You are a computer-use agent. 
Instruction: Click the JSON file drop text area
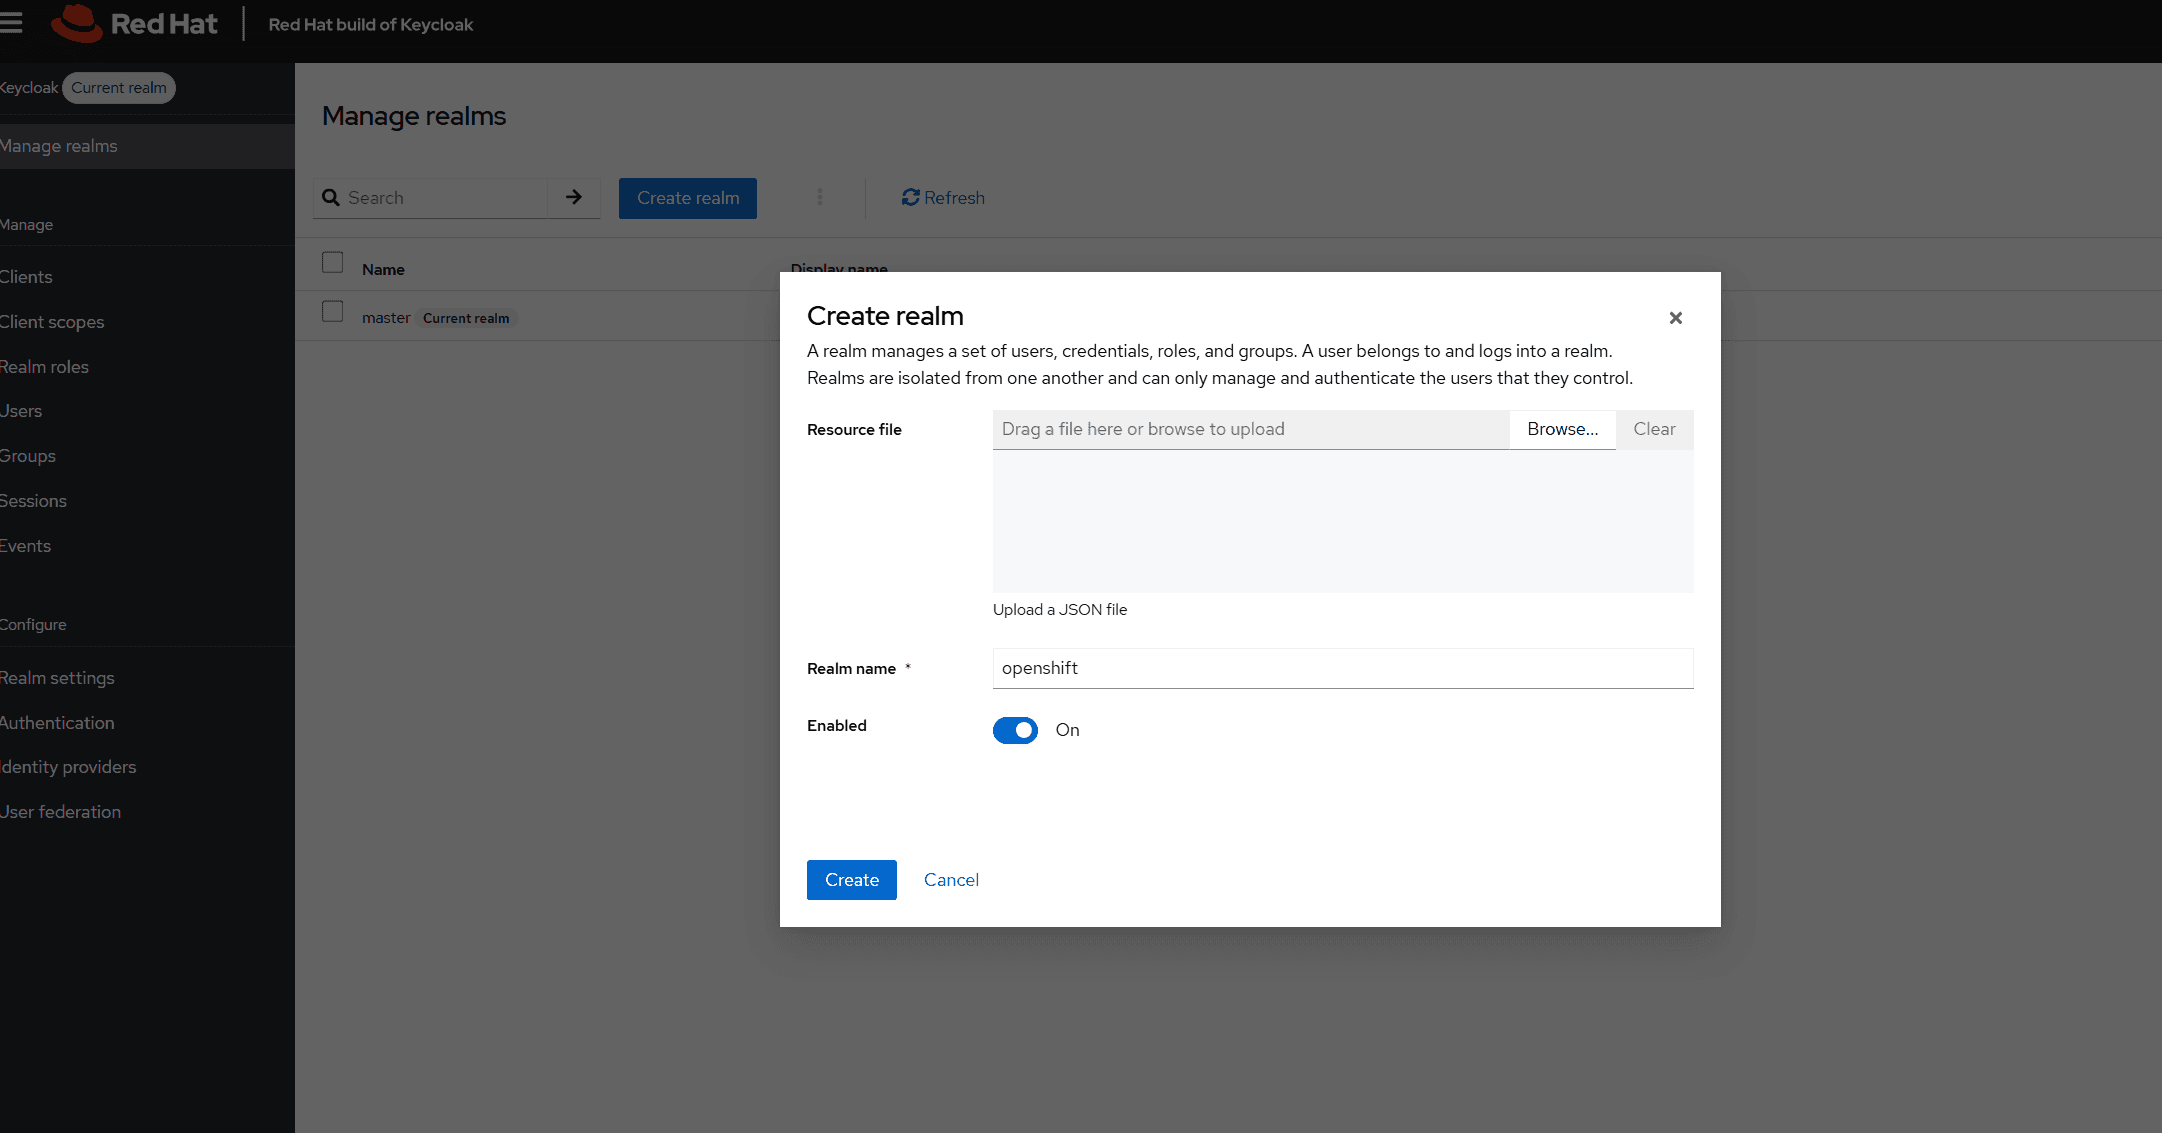tap(1343, 522)
